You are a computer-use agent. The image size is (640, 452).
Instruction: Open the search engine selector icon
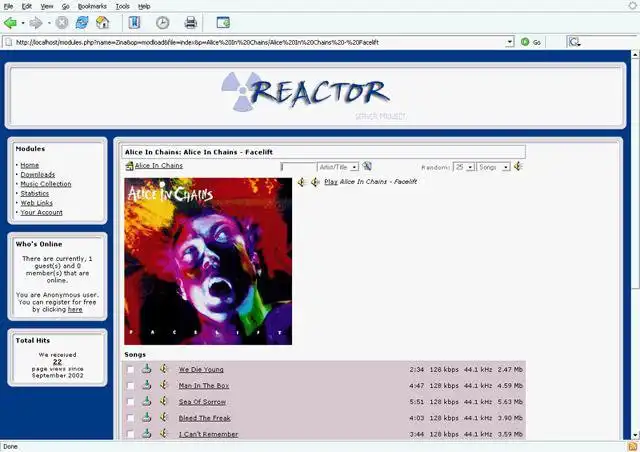[x=574, y=42]
